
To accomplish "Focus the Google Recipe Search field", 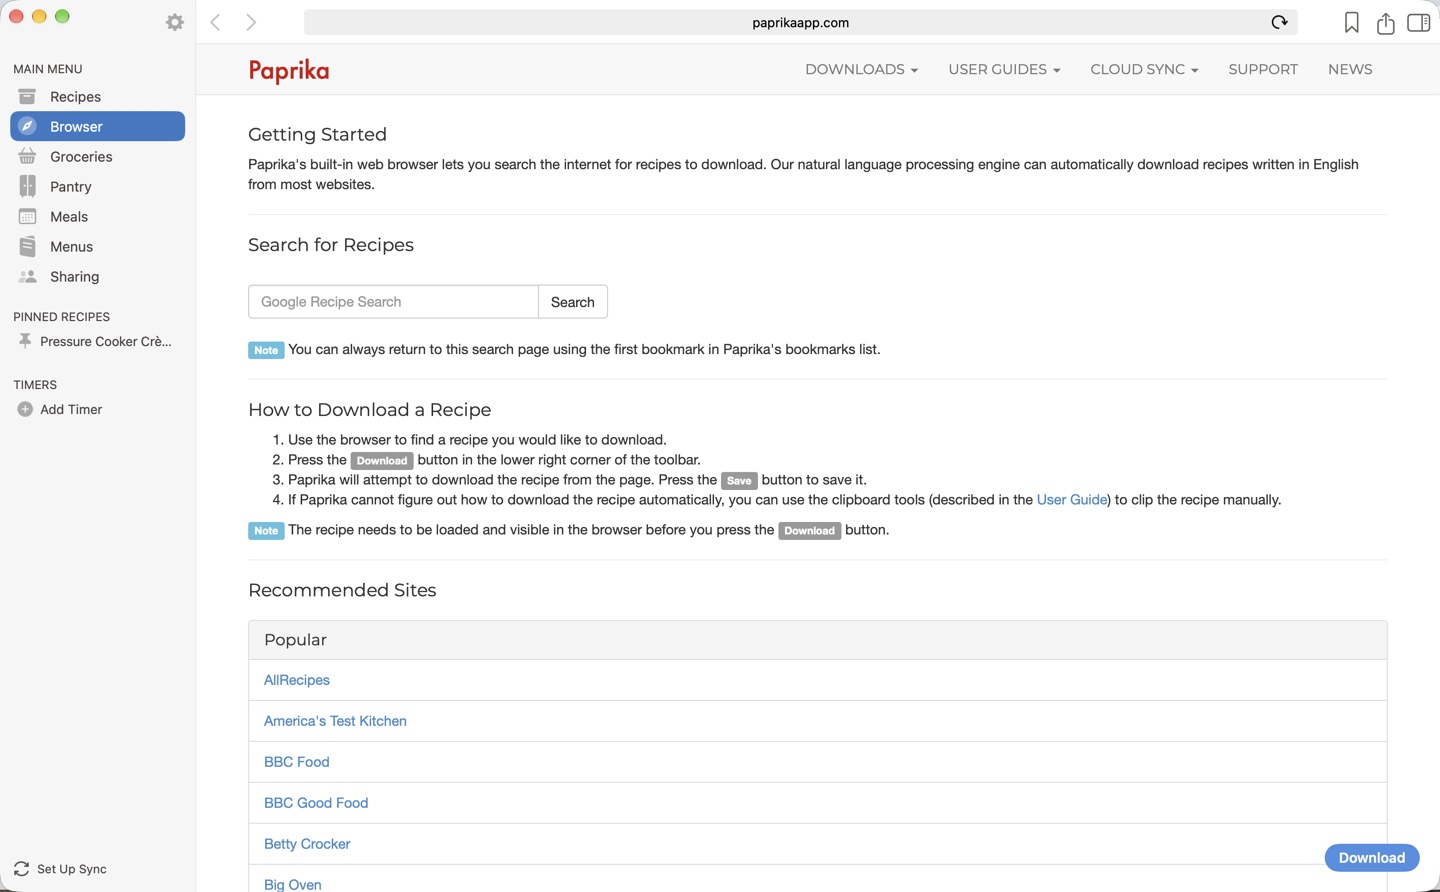I will click(393, 302).
